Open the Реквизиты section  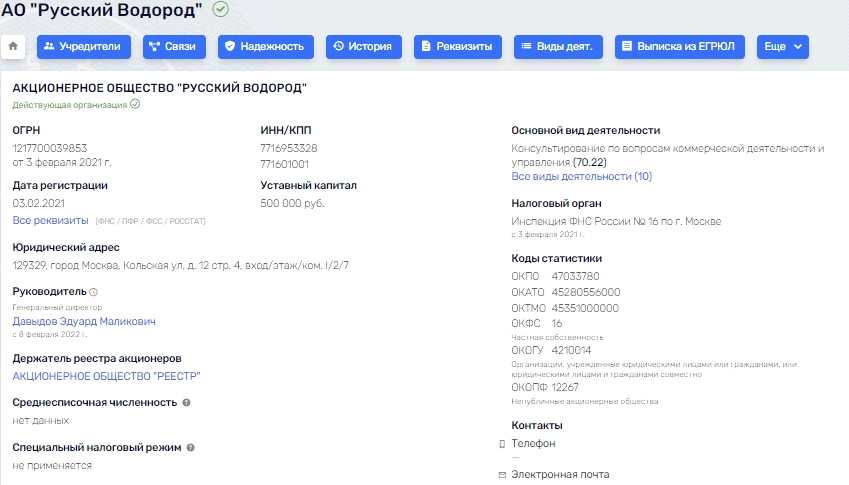point(458,47)
